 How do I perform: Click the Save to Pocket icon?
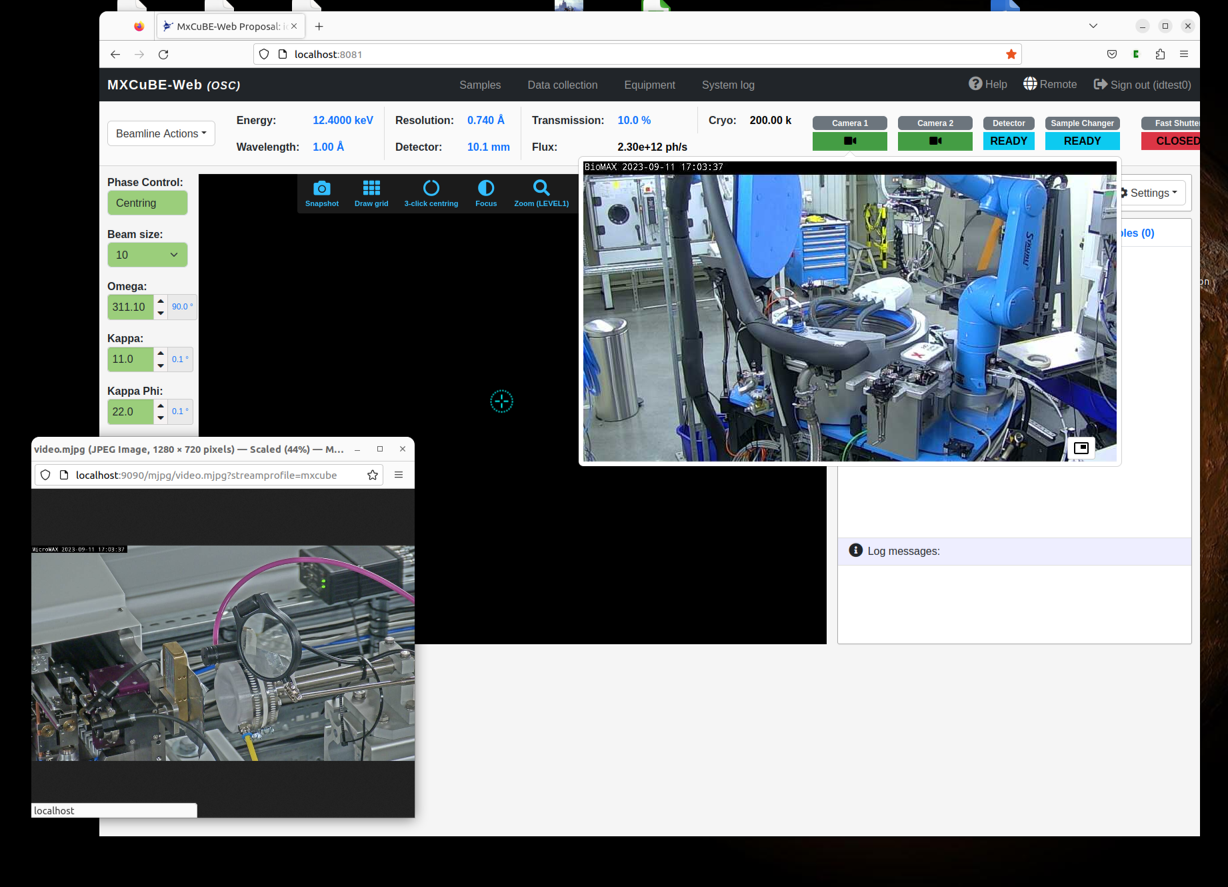pos(1112,54)
